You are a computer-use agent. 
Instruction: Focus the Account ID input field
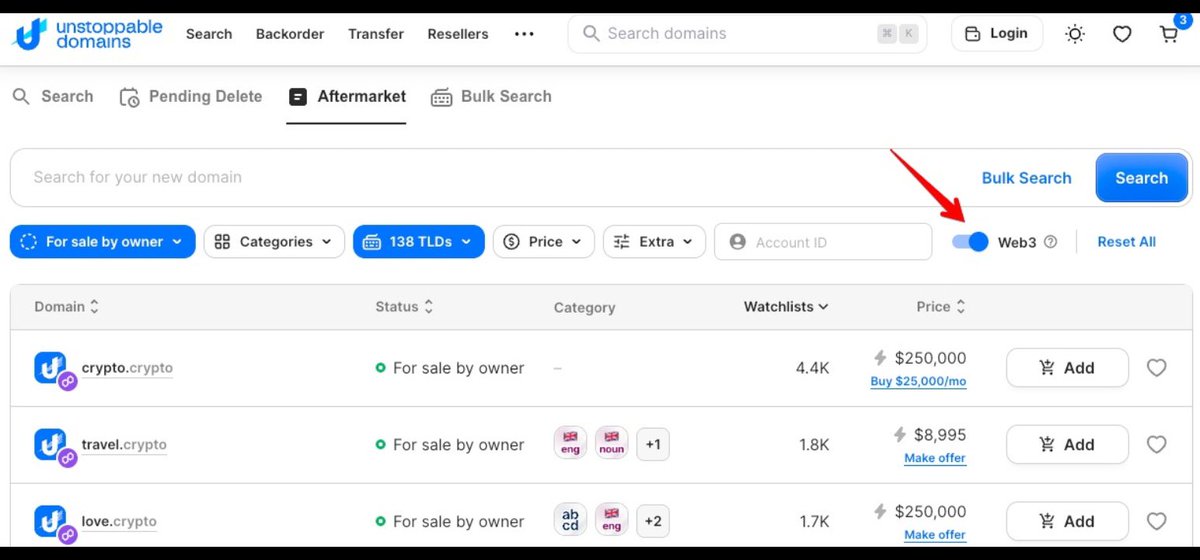click(x=823, y=242)
